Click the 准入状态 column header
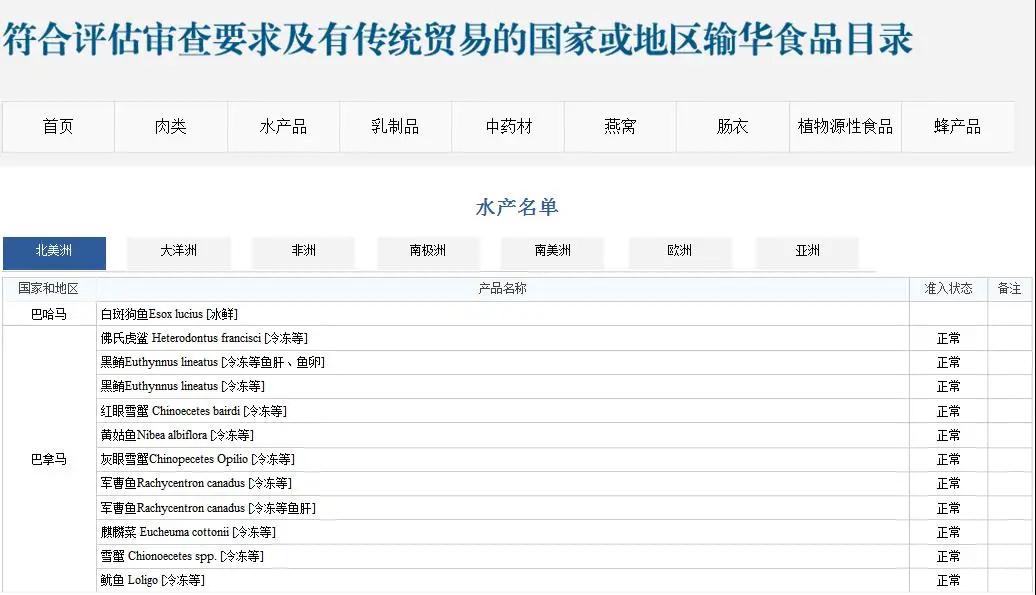Screen dimensions: 1036x595 [948, 289]
